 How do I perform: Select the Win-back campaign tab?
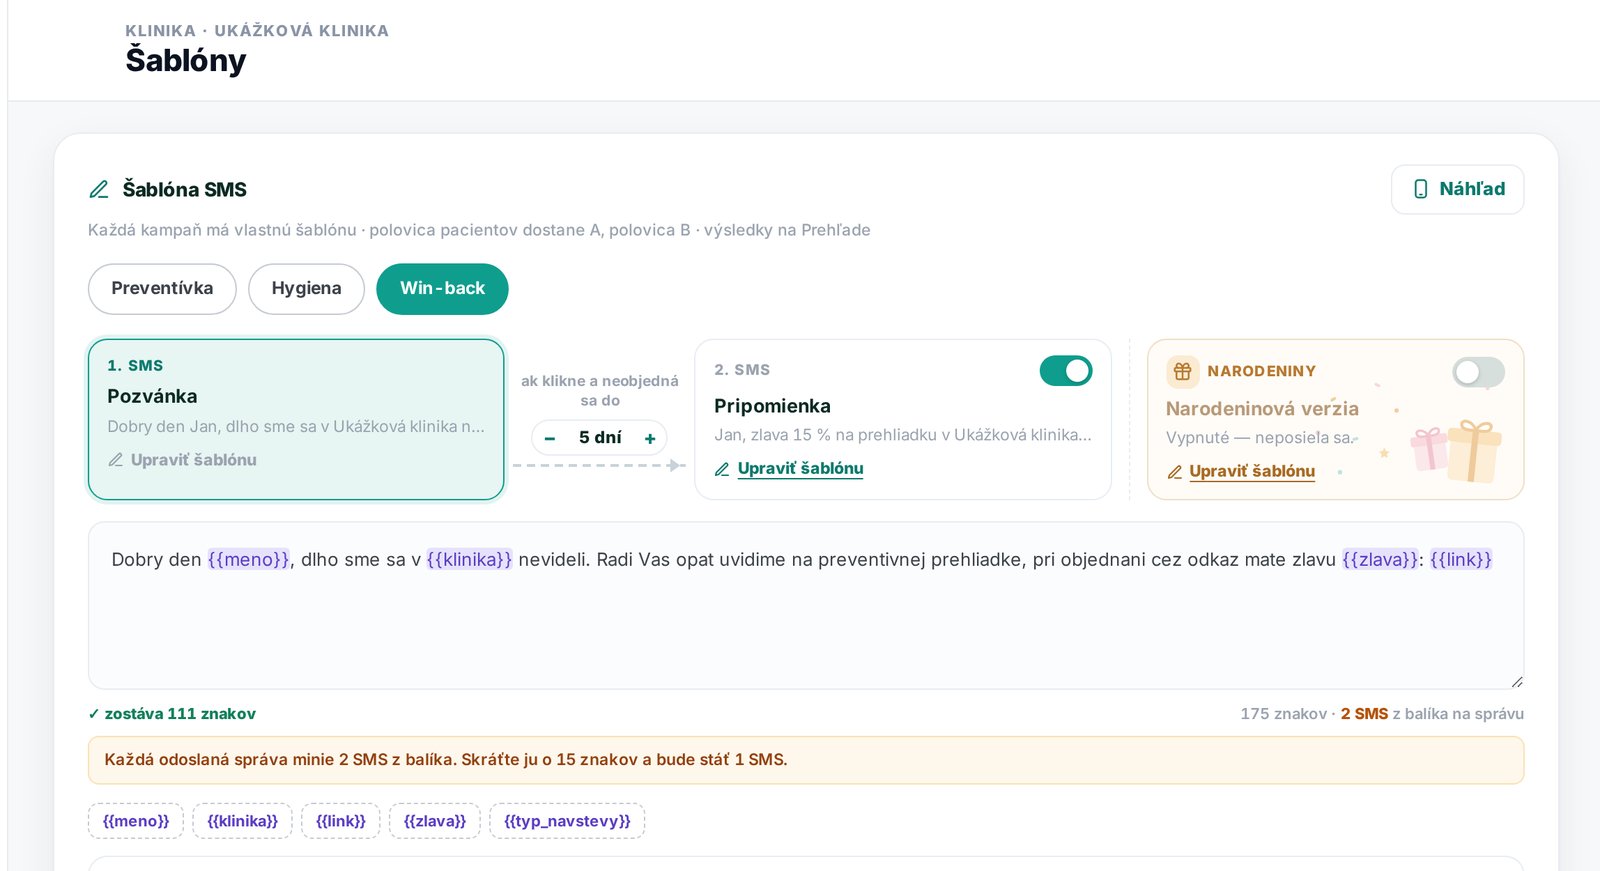[442, 289]
